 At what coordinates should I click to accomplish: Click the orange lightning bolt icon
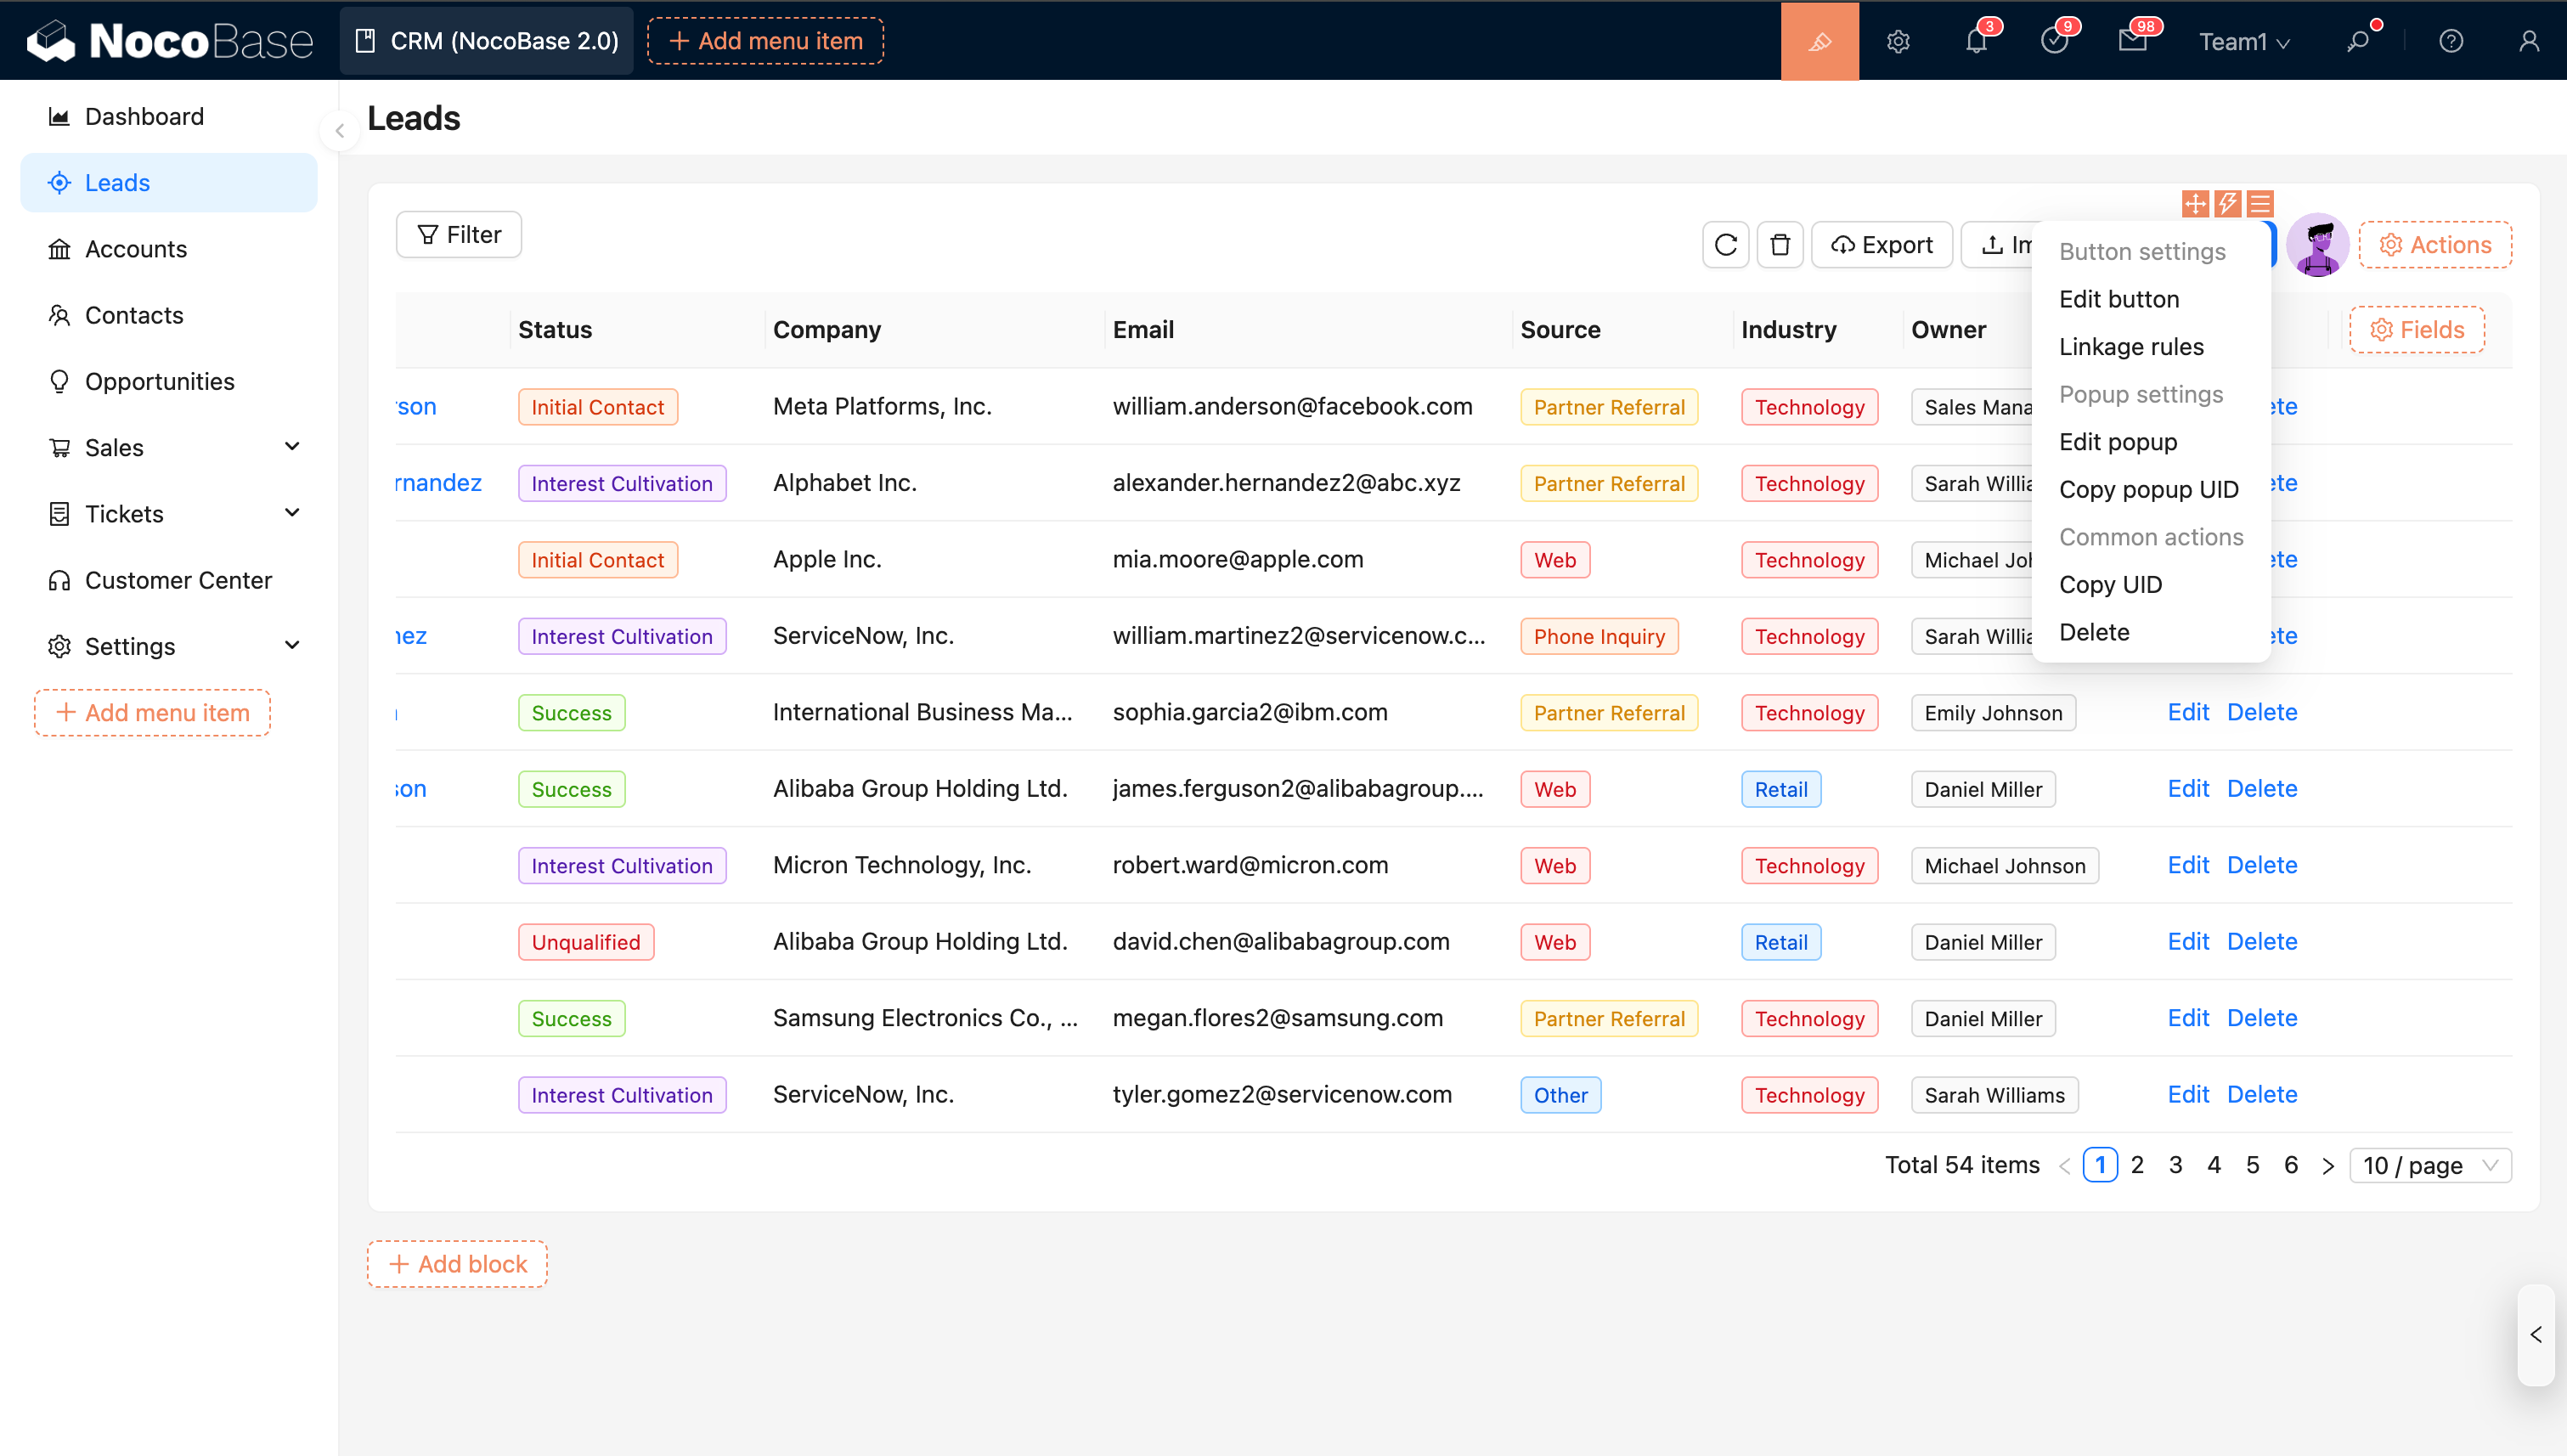click(2227, 204)
